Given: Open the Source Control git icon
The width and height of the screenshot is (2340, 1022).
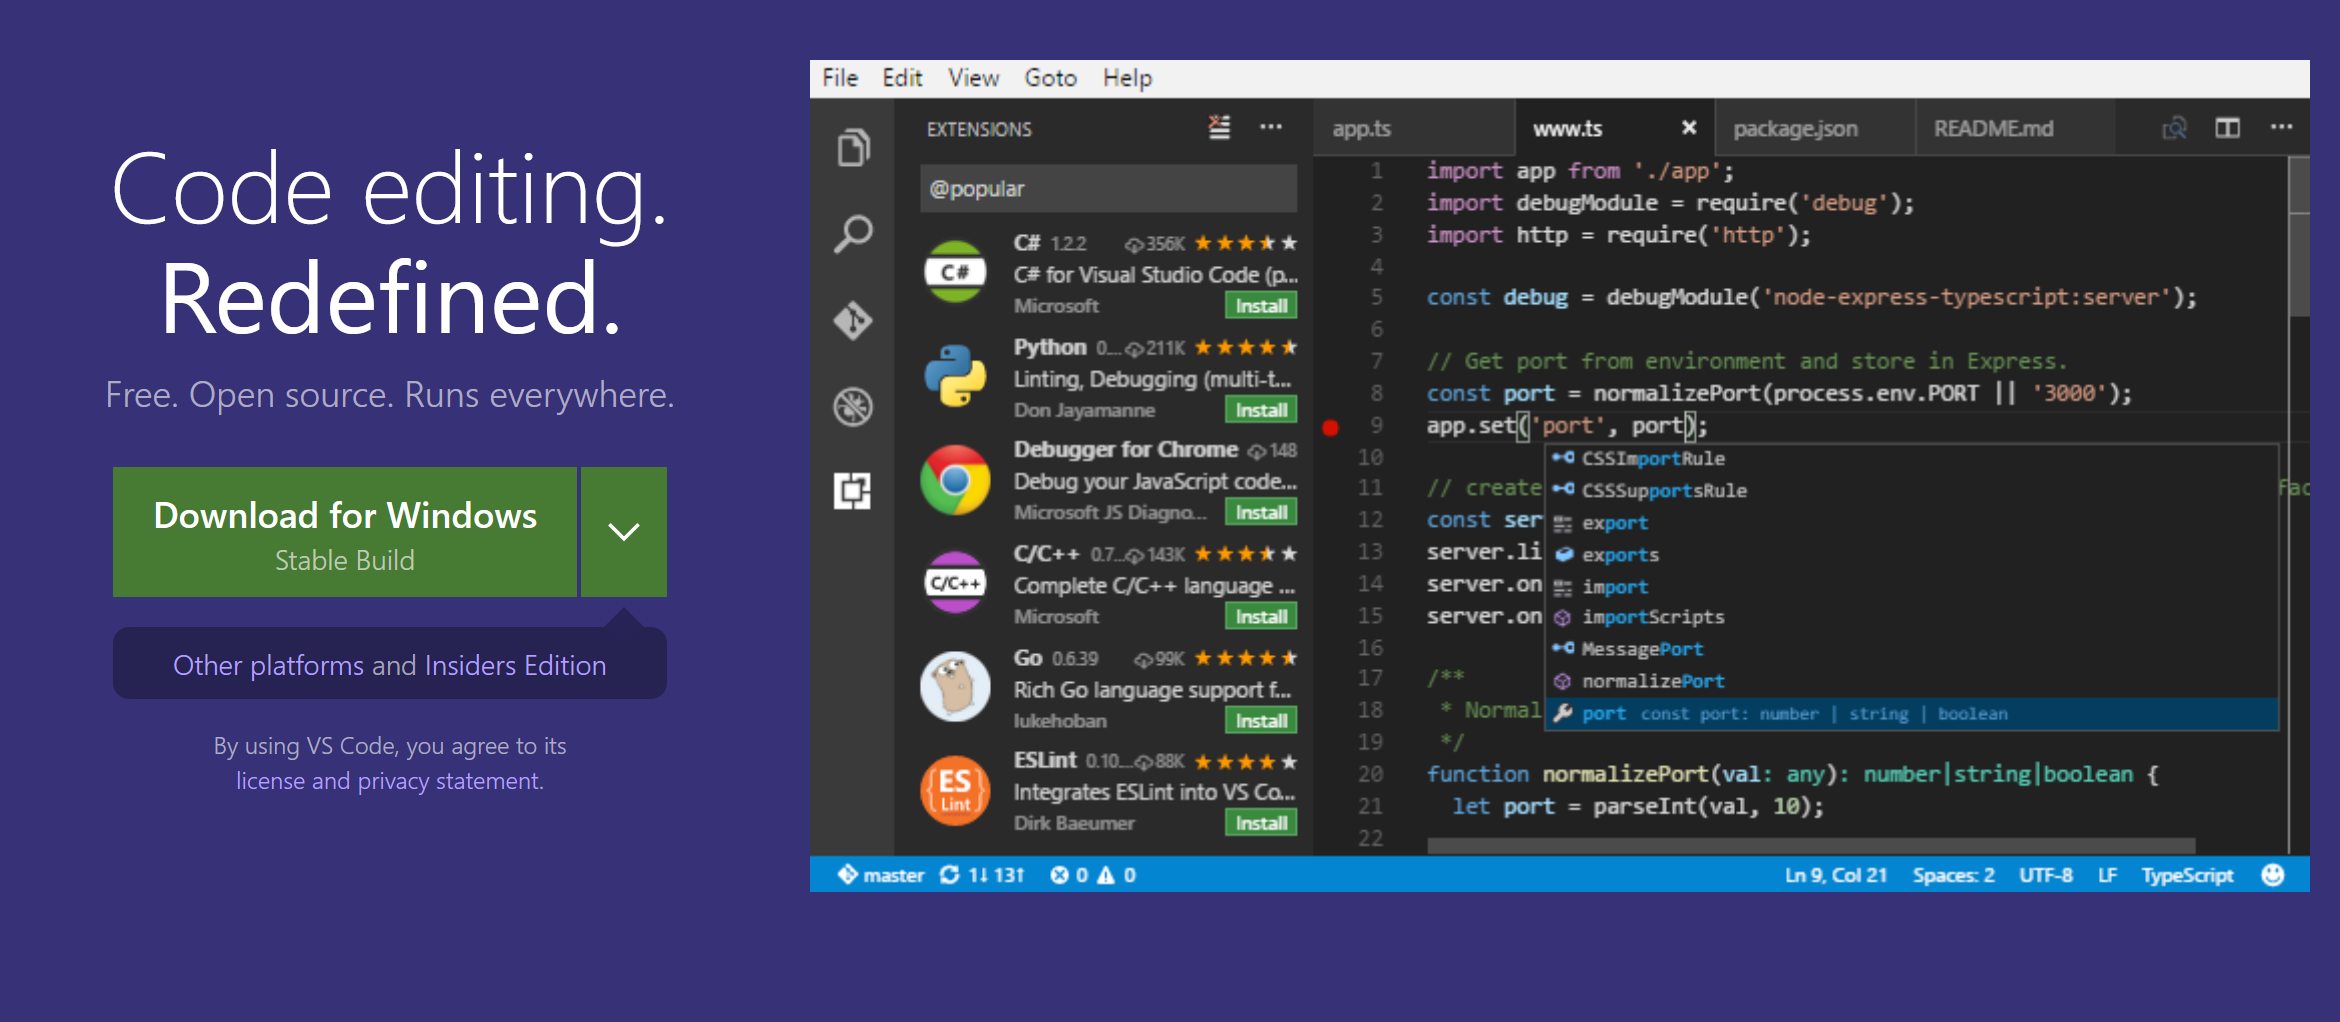Looking at the screenshot, I should click(852, 321).
